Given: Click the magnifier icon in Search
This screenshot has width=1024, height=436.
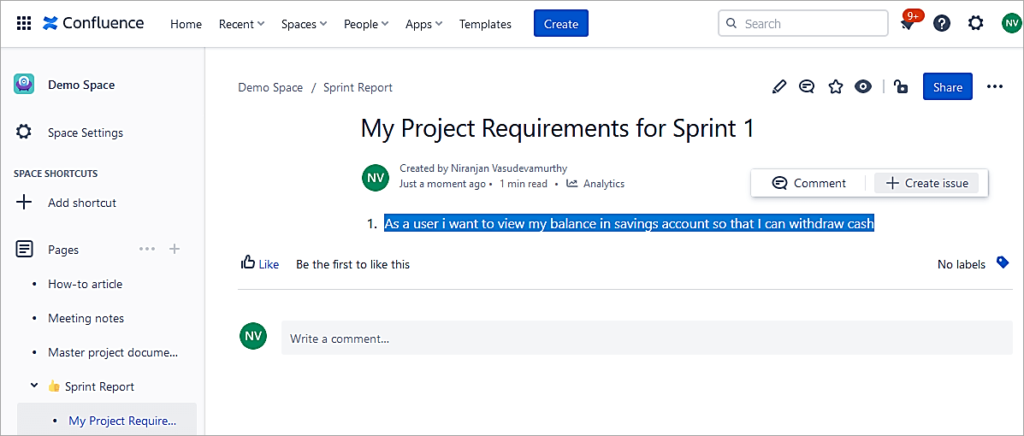Looking at the screenshot, I should [731, 23].
